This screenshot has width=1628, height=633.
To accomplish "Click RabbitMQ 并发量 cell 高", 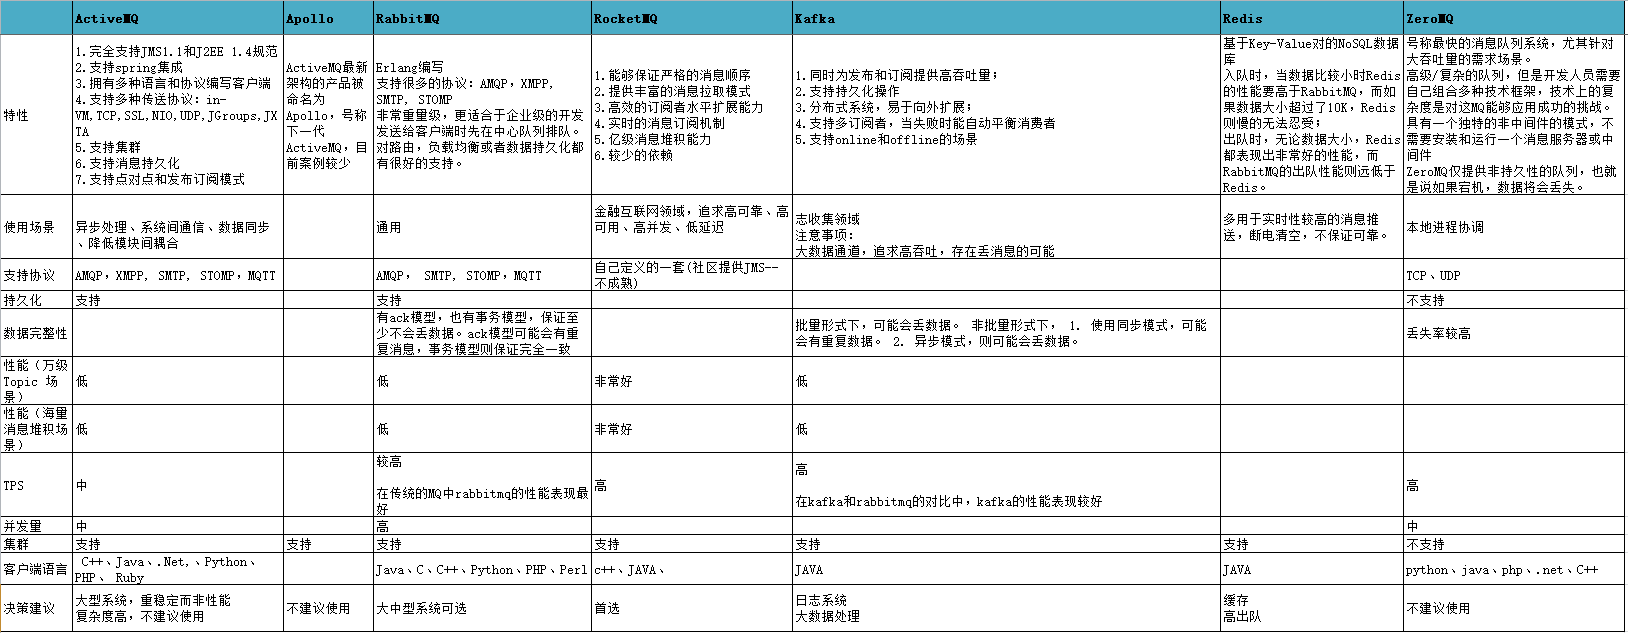I will pos(483,525).
